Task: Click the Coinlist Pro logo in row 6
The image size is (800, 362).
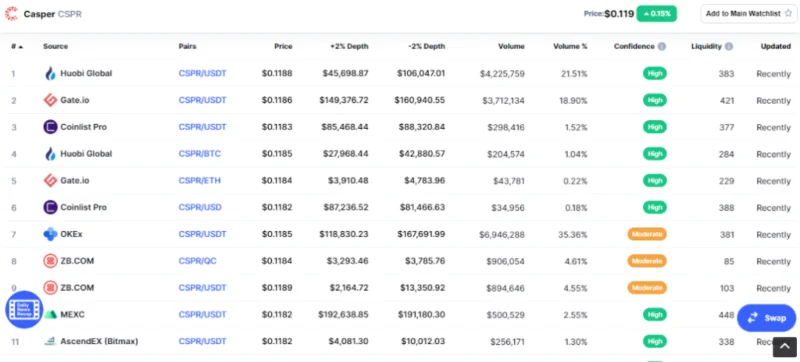Action: coord(50,208)
